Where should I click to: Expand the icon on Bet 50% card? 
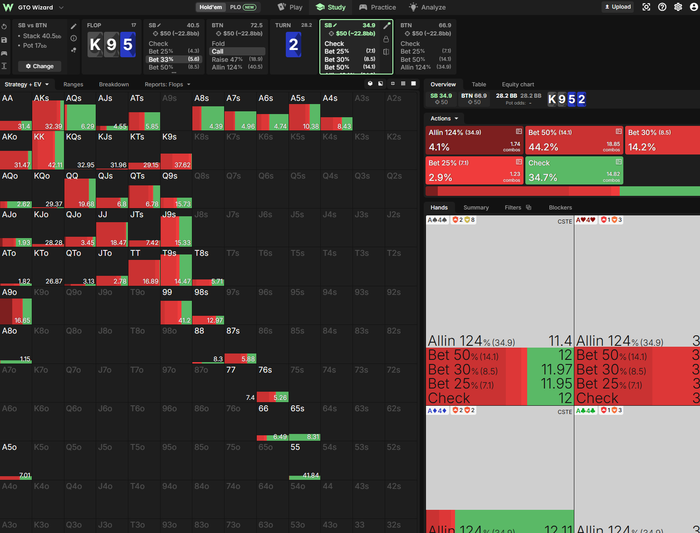point(618,132)
